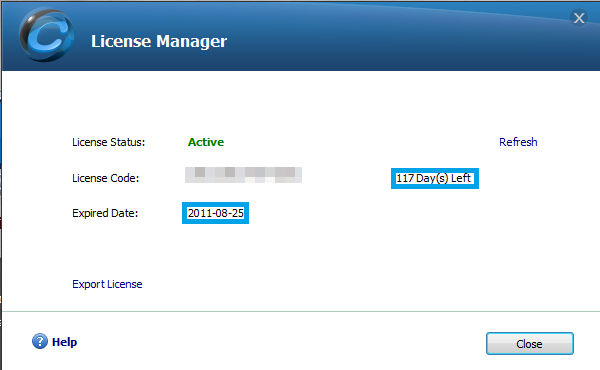Click the Active license status value

coord(206,142)
